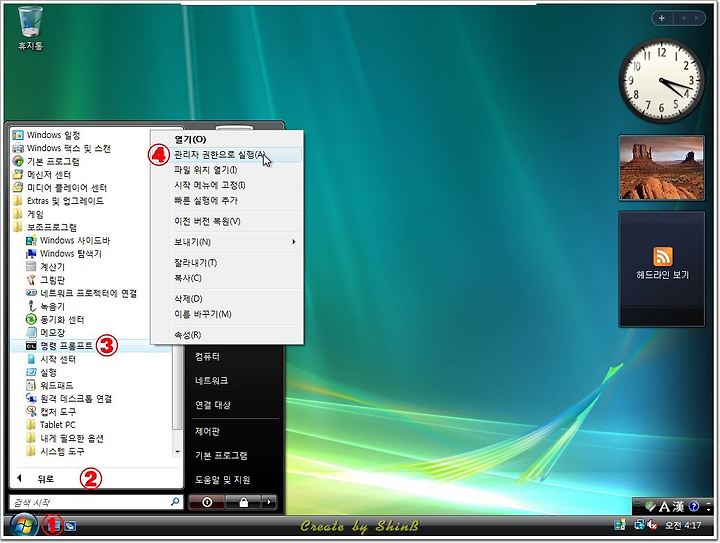Image resolution: width=720 pixels, height=543 pixels.
Task: Open the Recycle Bin desktop icon
Action: (30, 28)
